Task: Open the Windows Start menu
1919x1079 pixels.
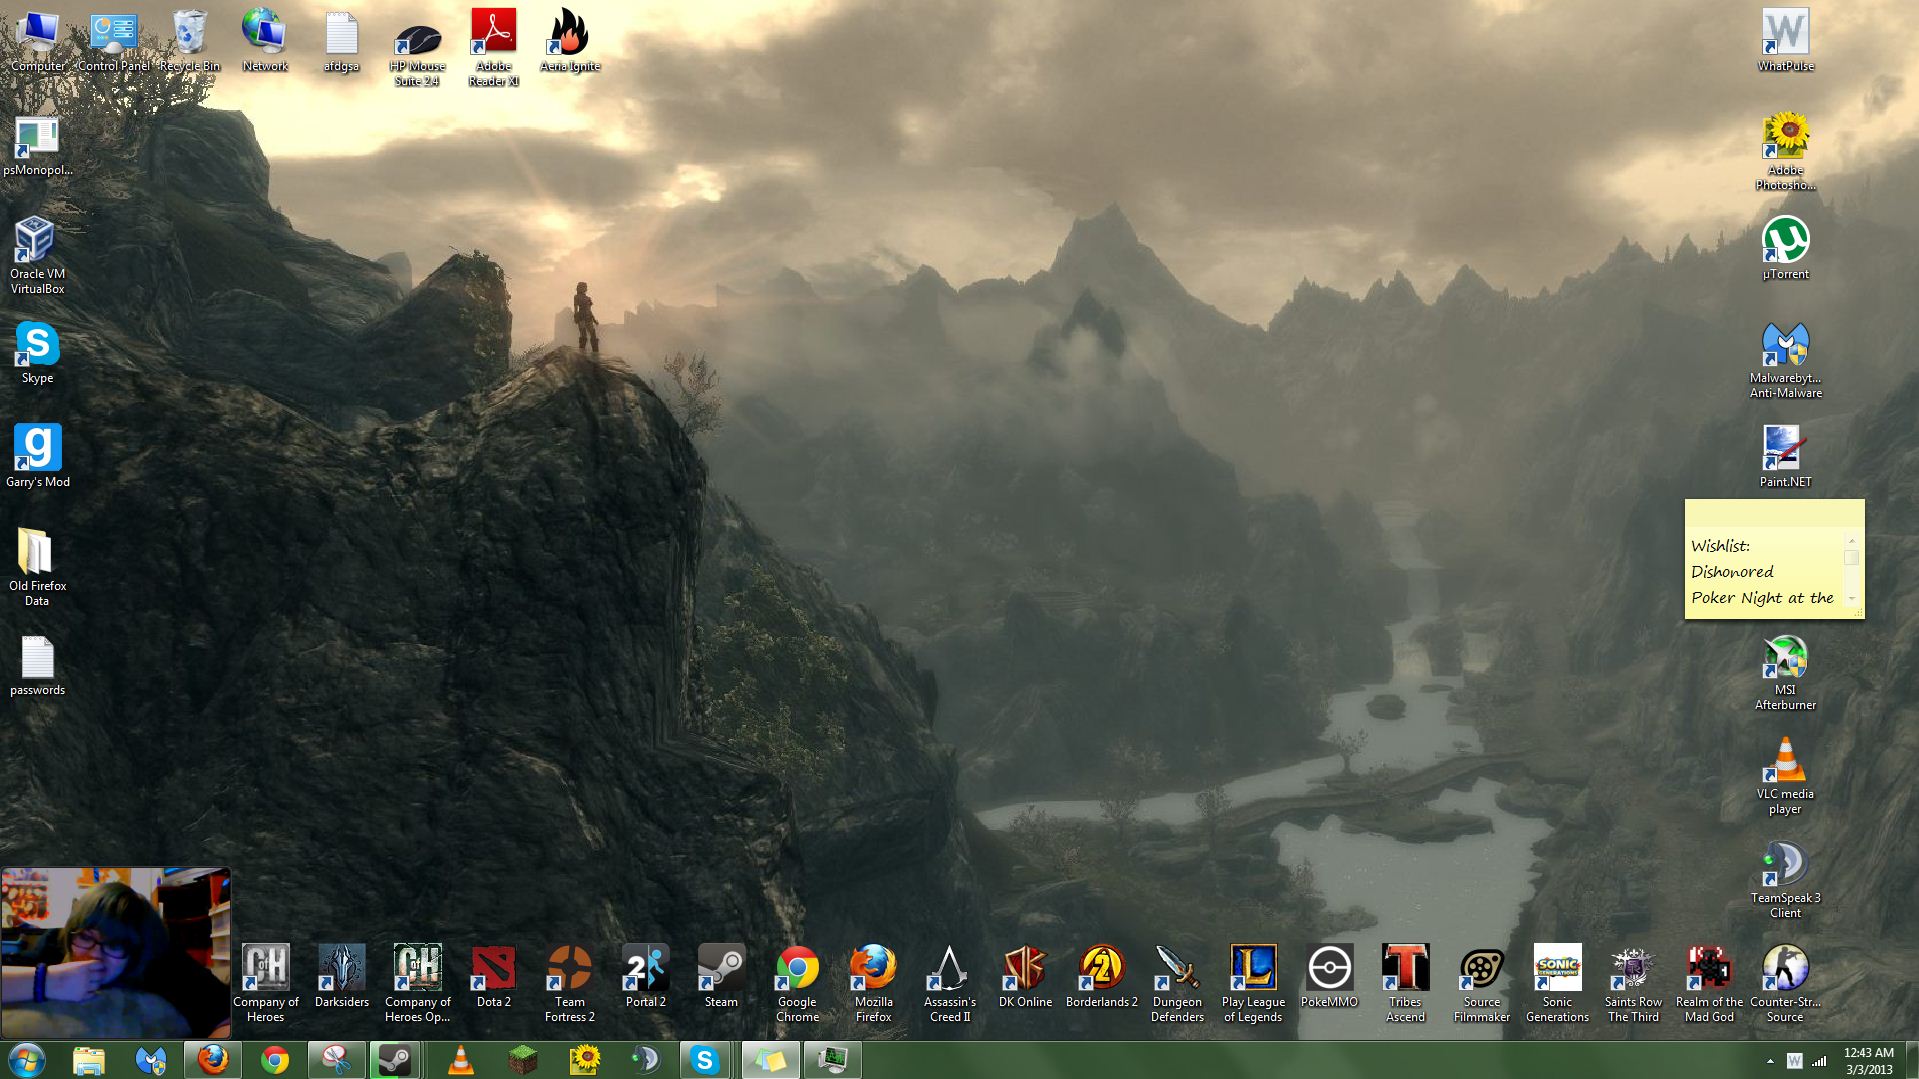Action: pos(27,1060)
